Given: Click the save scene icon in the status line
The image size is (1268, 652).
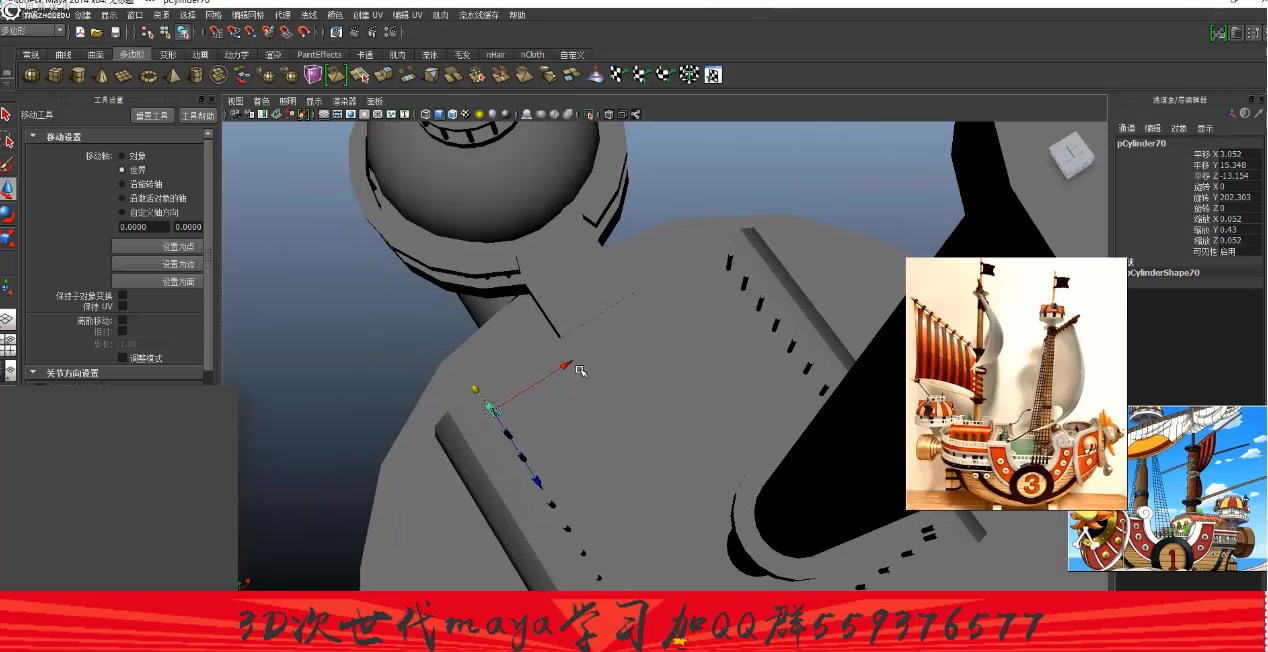Looking at the screenshot, I should click(115, 33).
